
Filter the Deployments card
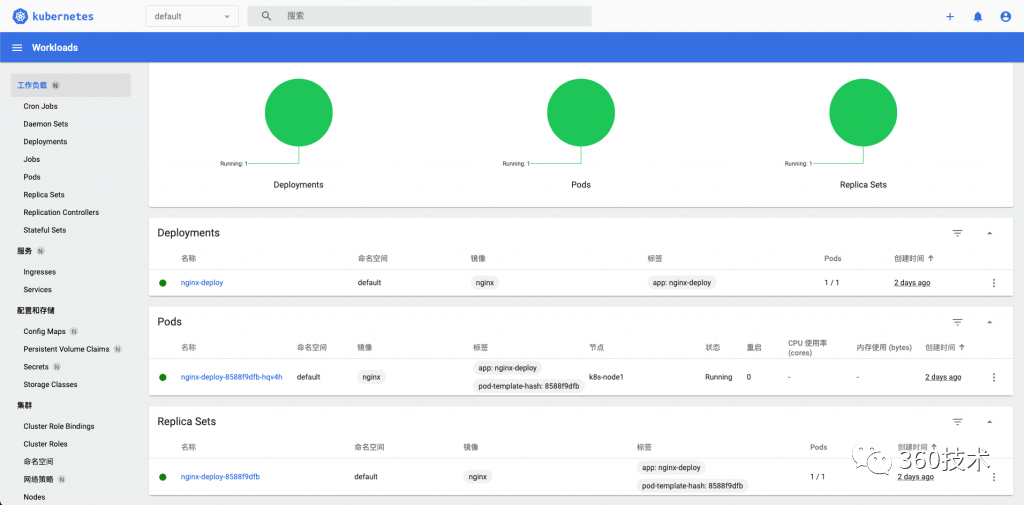pyautogui.click(x=957, y=233)
